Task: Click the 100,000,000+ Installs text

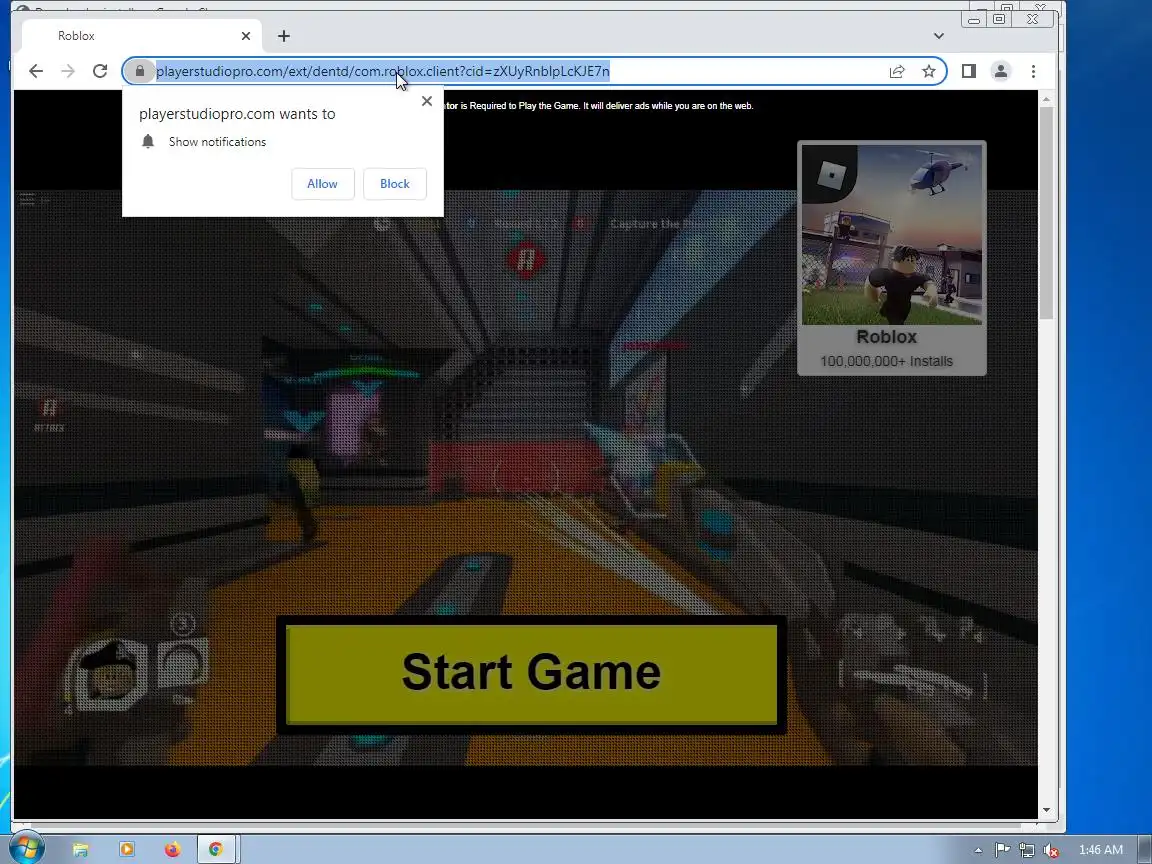Action: 886,361
